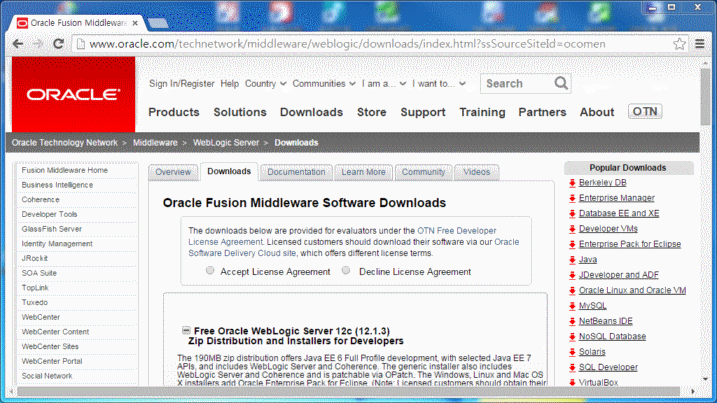Viewport: 717px width, 403px height.
Task: Open the Communities dropdown
Action: (x=324, y=84)
